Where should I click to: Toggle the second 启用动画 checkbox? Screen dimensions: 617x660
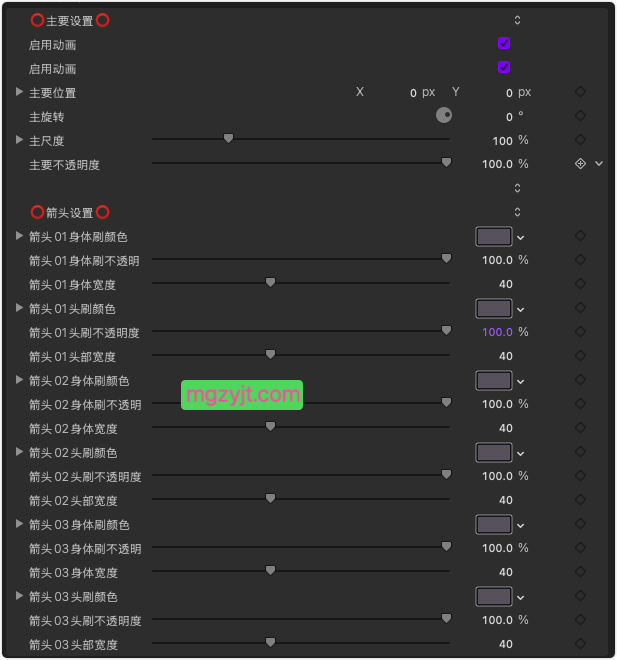[x=504, y=67]
